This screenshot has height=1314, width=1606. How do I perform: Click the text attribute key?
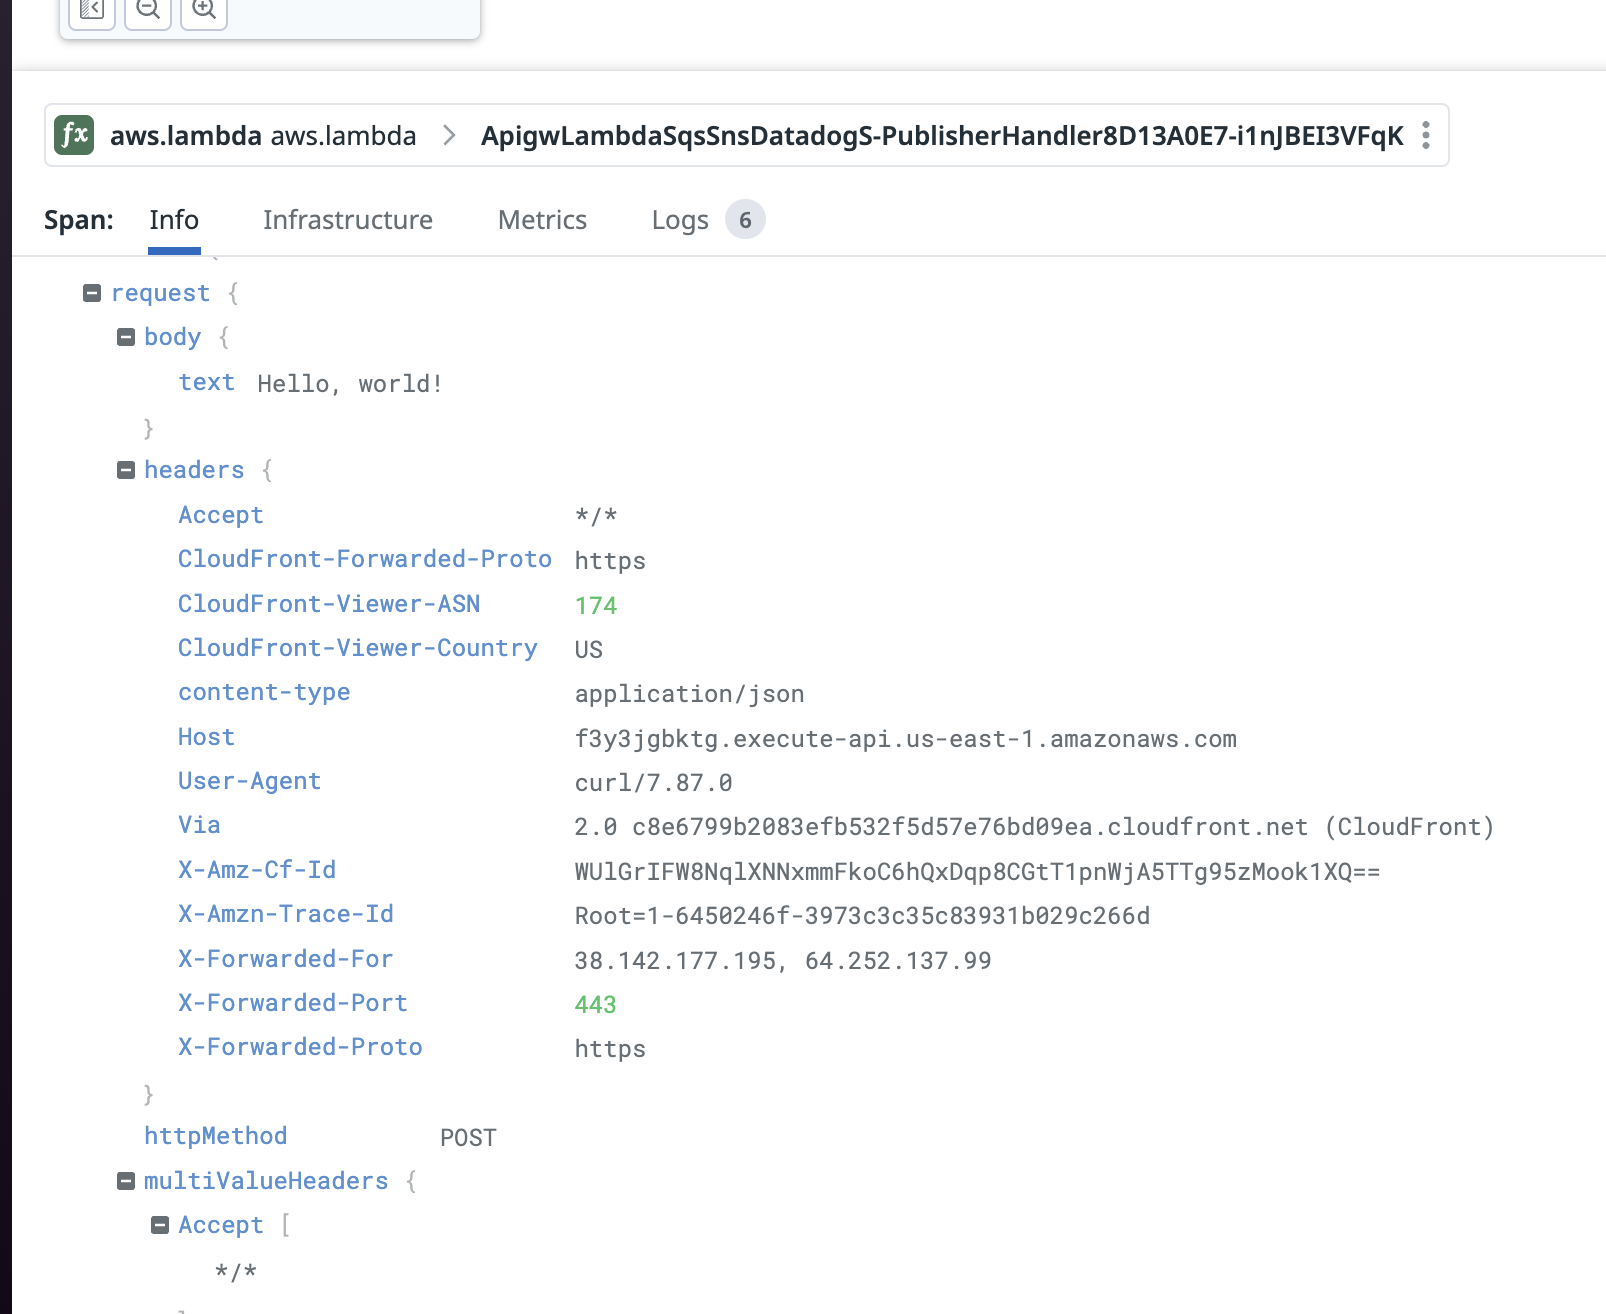(206, 382)
